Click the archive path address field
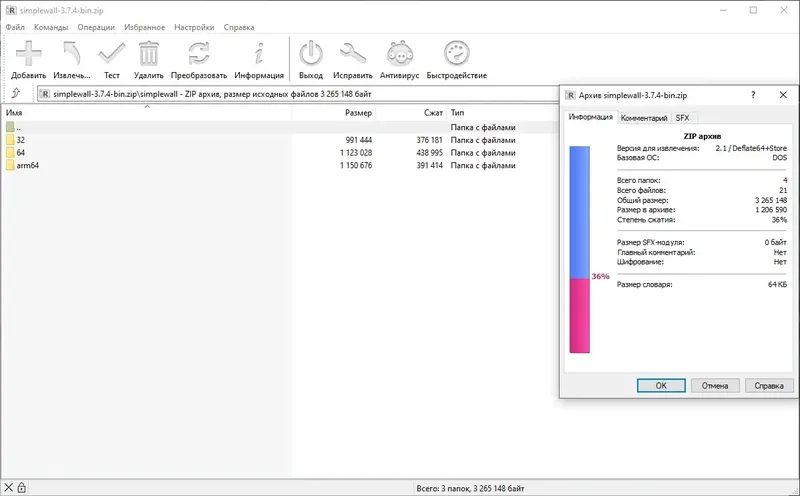 coord(297,94)
